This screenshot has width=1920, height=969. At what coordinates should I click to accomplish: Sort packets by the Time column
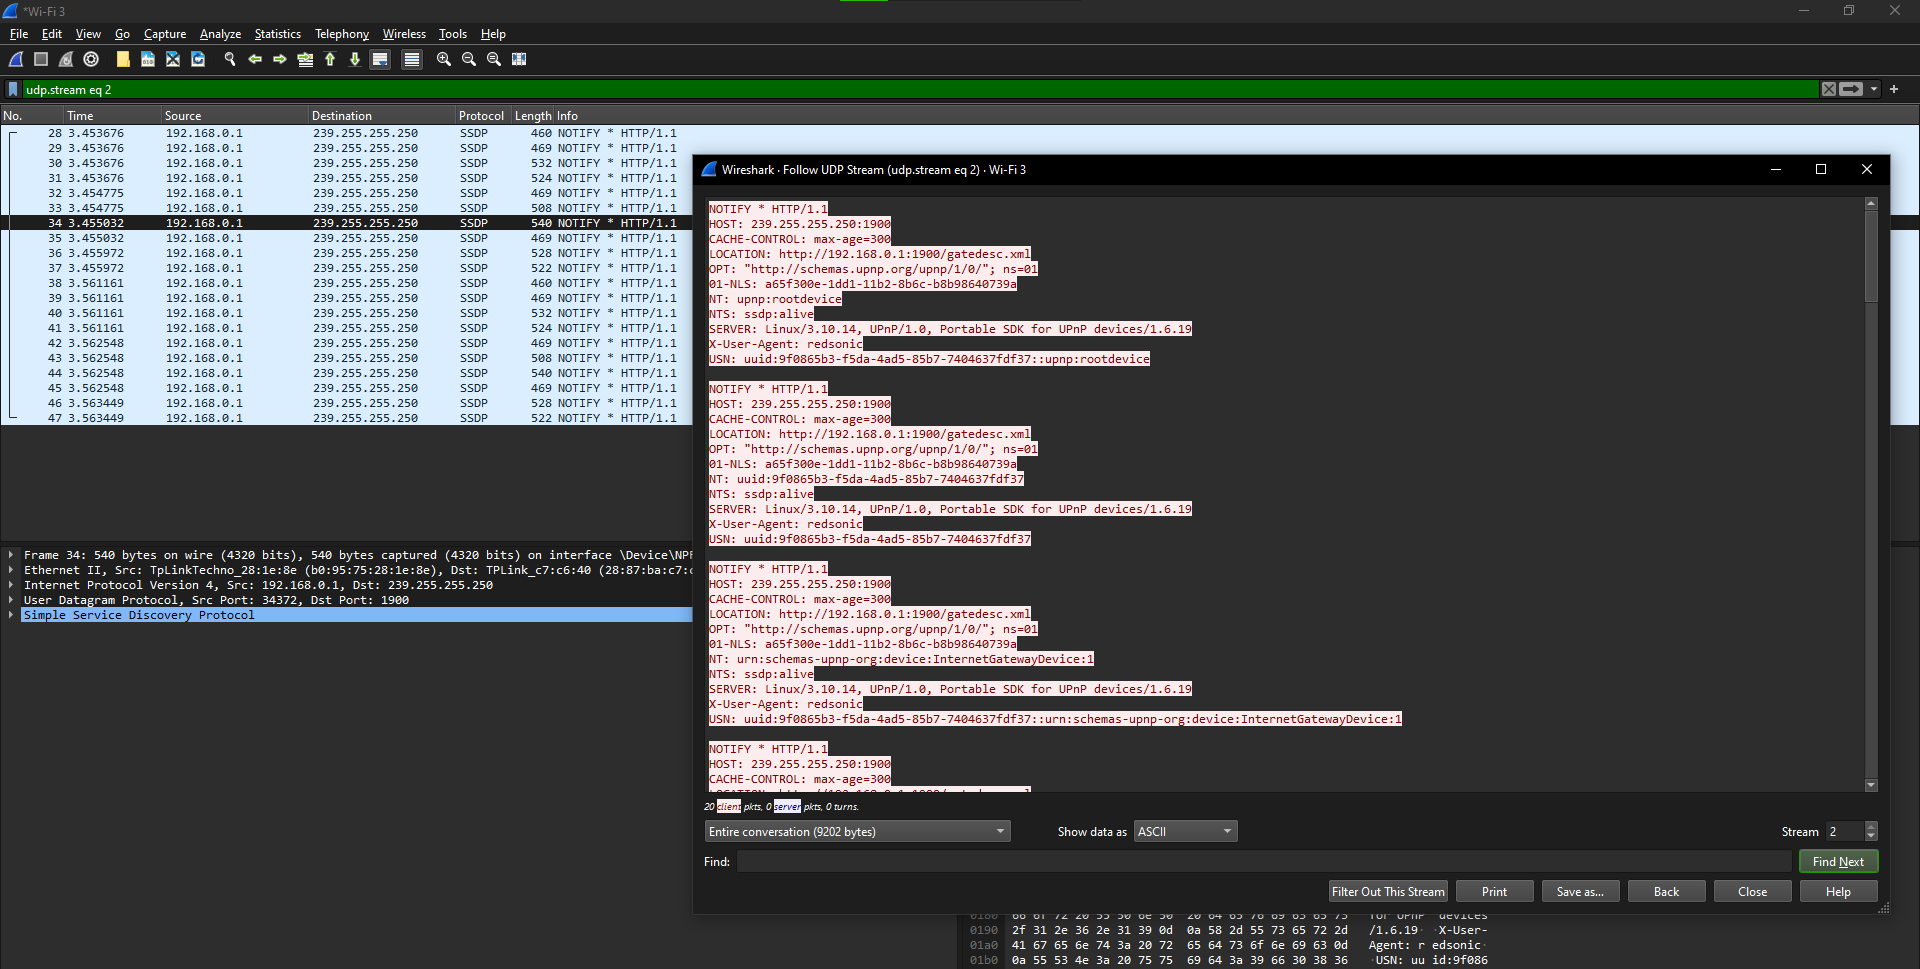pyautogui.click(x=112, y=116)
